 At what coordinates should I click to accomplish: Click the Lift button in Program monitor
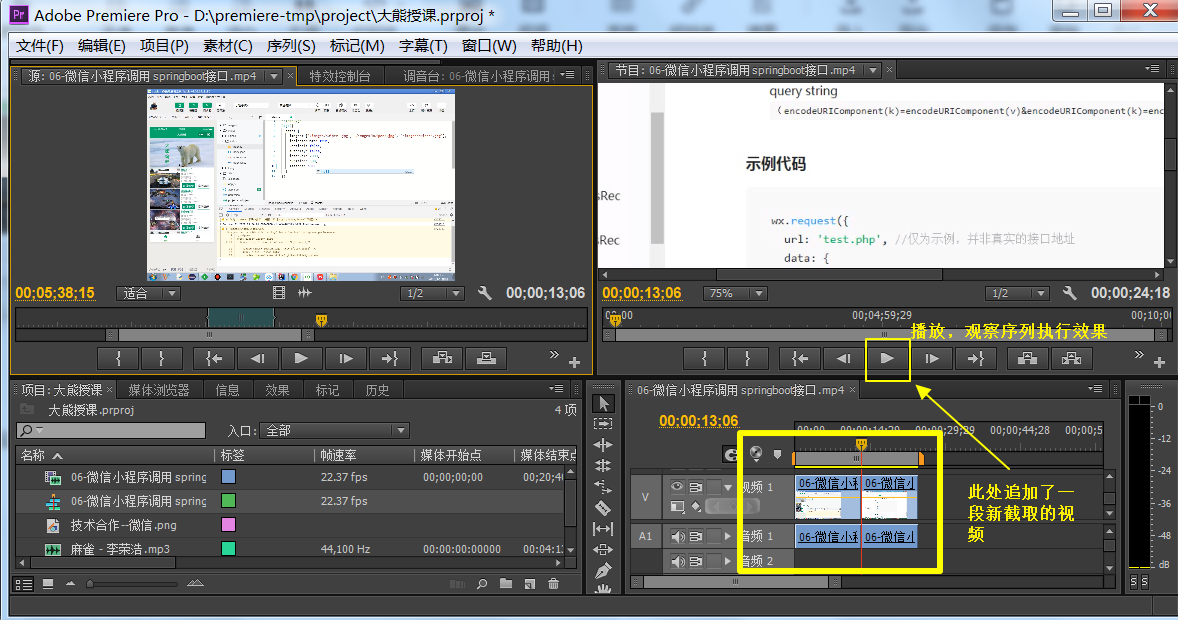(1027, 358)
